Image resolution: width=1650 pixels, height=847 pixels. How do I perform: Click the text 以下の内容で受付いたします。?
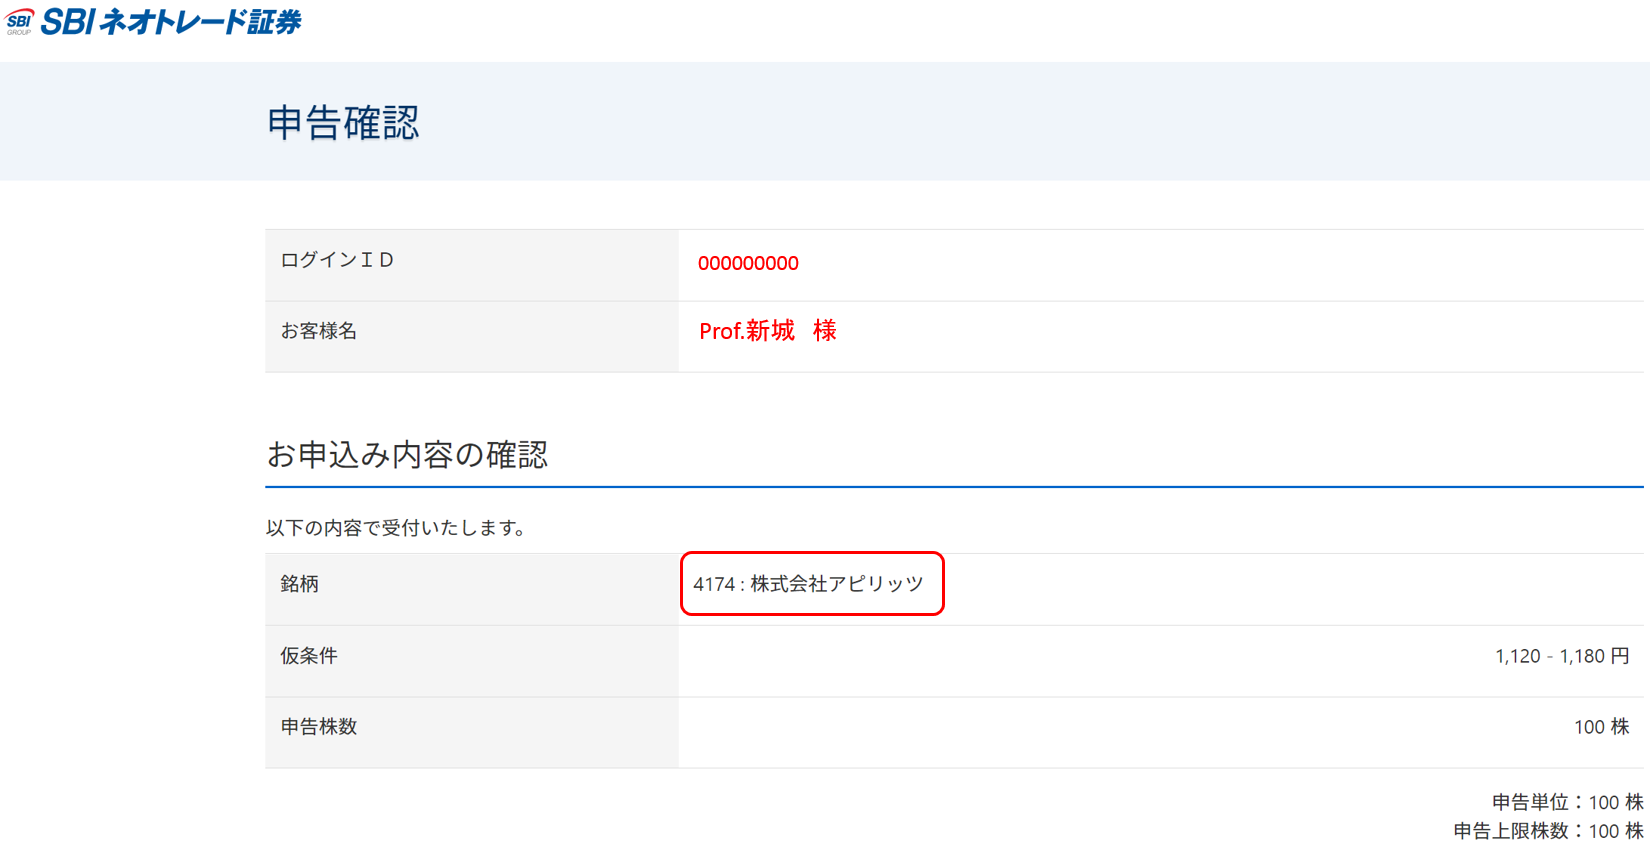397,527
